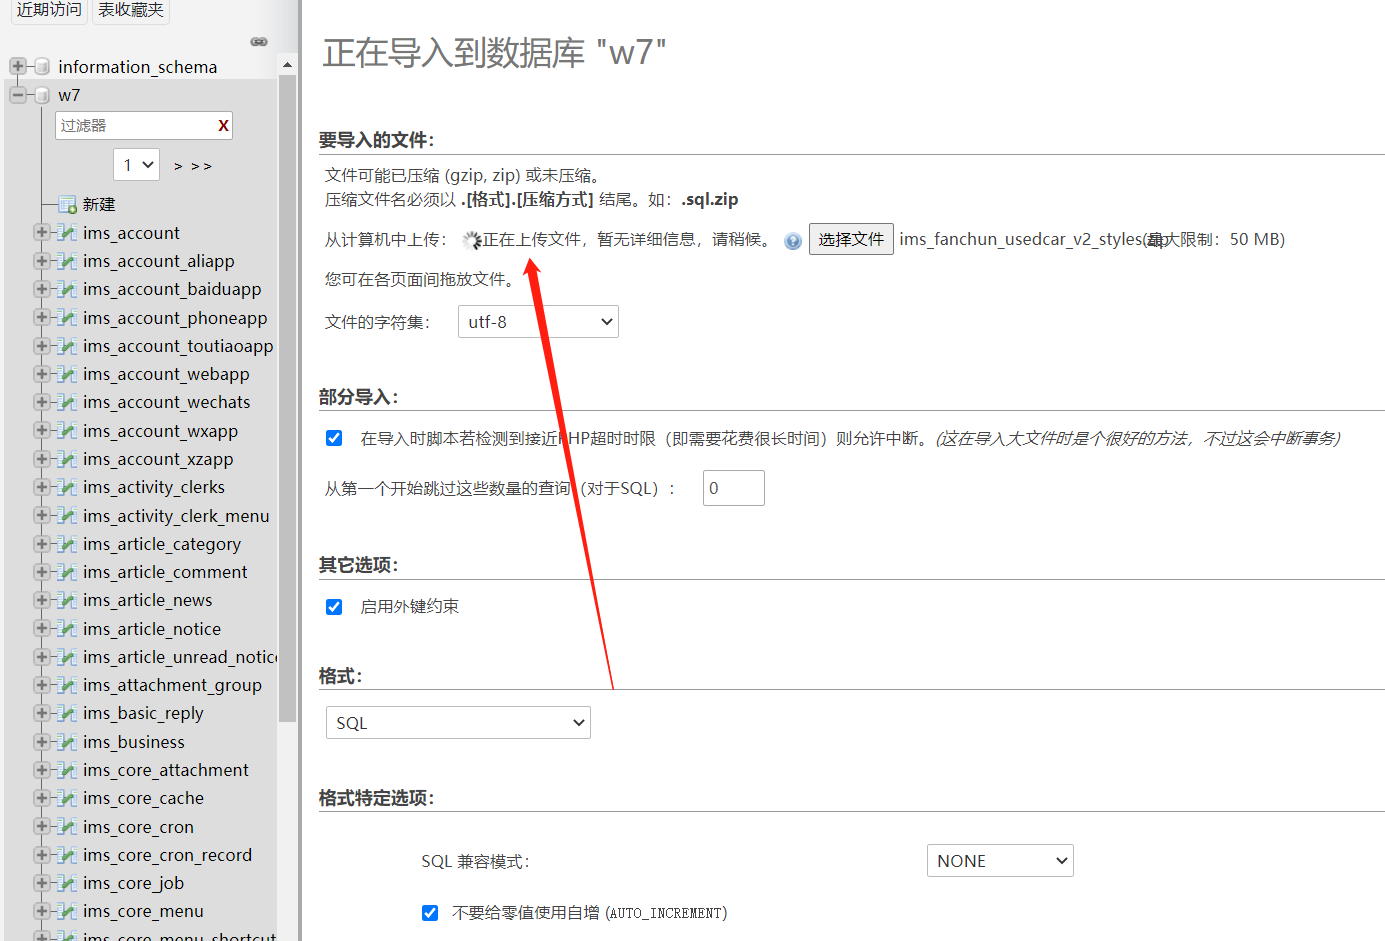Click the table icon for ims_activity_clerks
Viewport: 1385px width, 941px height.
pos(68,487)
